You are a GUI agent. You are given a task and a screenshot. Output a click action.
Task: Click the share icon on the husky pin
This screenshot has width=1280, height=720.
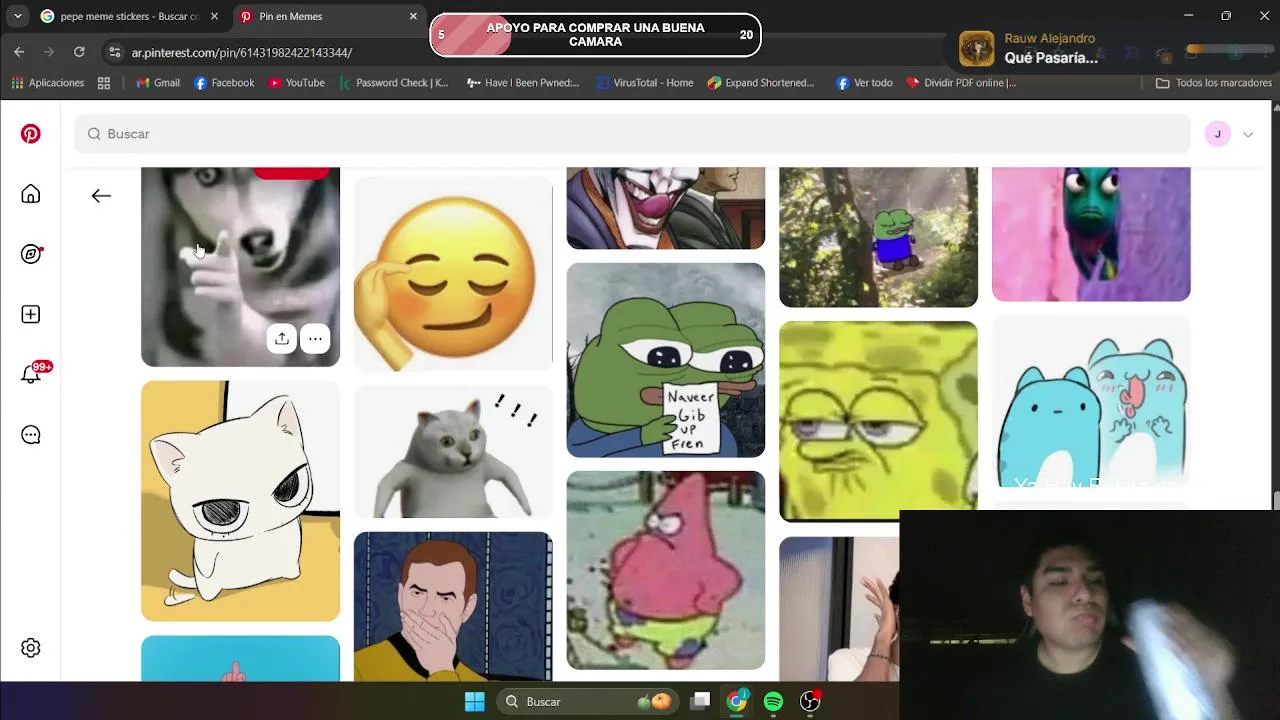tap(282, 339)
